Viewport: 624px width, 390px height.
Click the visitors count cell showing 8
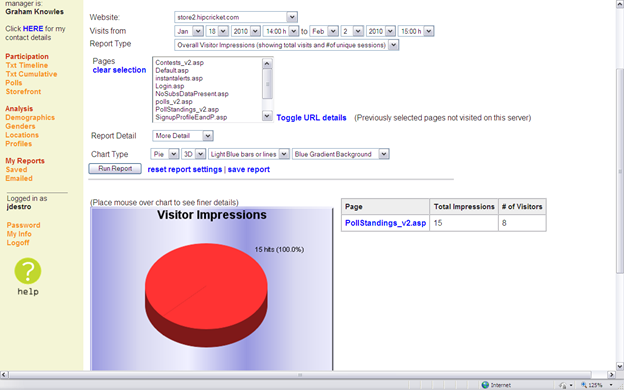pos(522,223)
